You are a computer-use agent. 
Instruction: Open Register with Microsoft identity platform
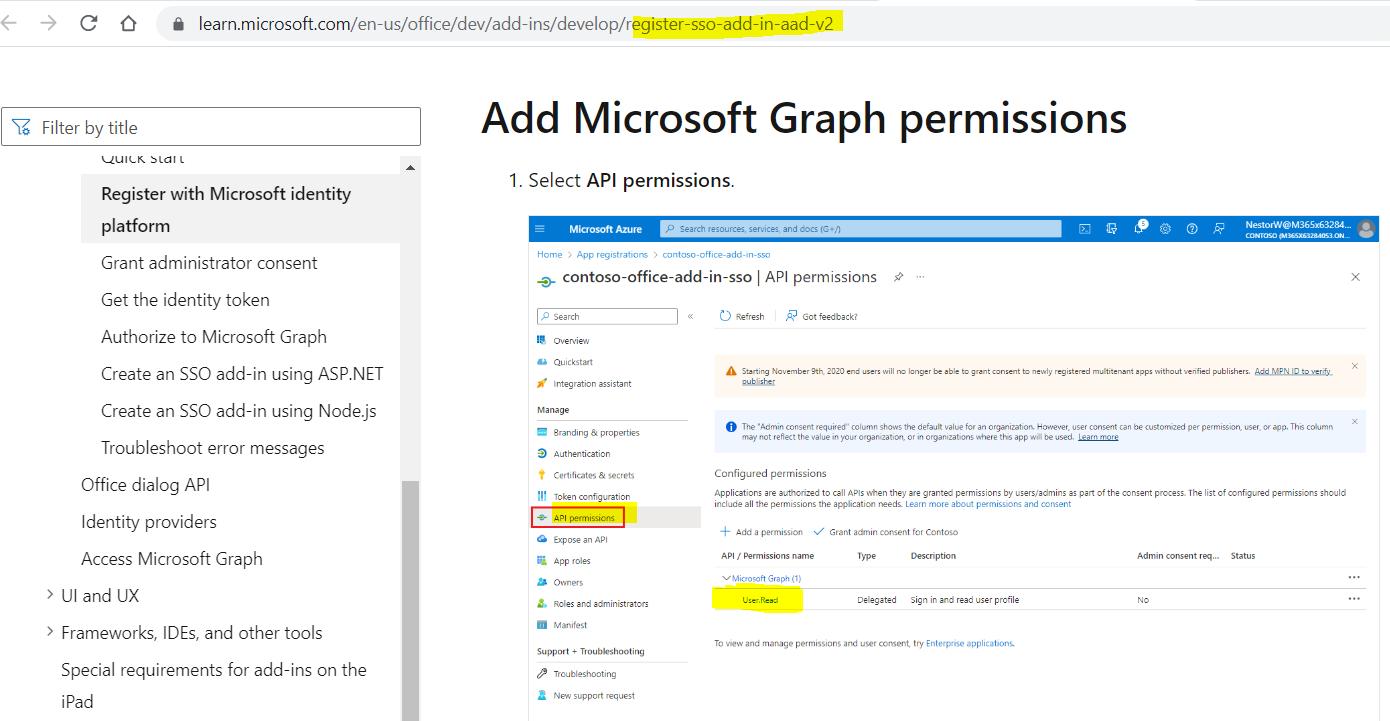pyautogui.click(x=240, y=209)
